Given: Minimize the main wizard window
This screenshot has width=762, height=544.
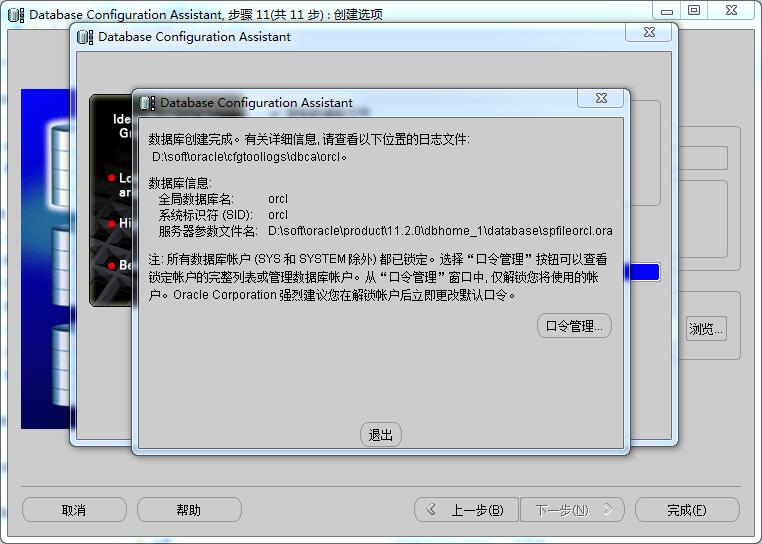Looking at the screenshot, I should click(667, 10).
